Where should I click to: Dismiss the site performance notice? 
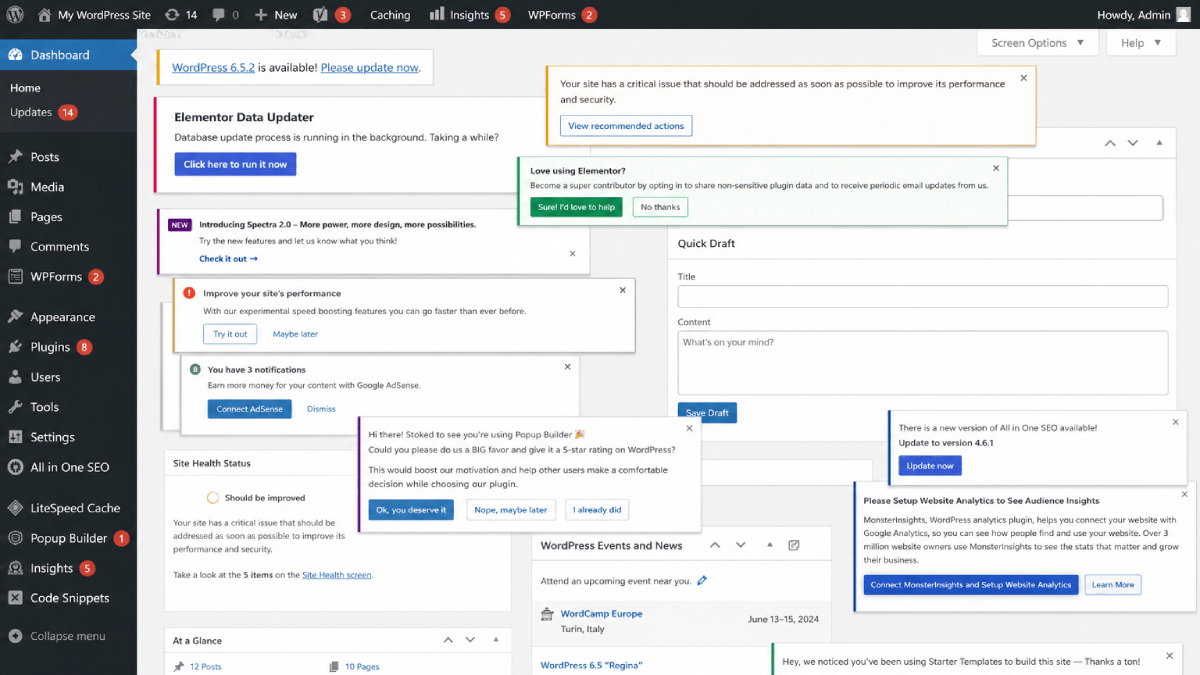click(x=622, y=290)
